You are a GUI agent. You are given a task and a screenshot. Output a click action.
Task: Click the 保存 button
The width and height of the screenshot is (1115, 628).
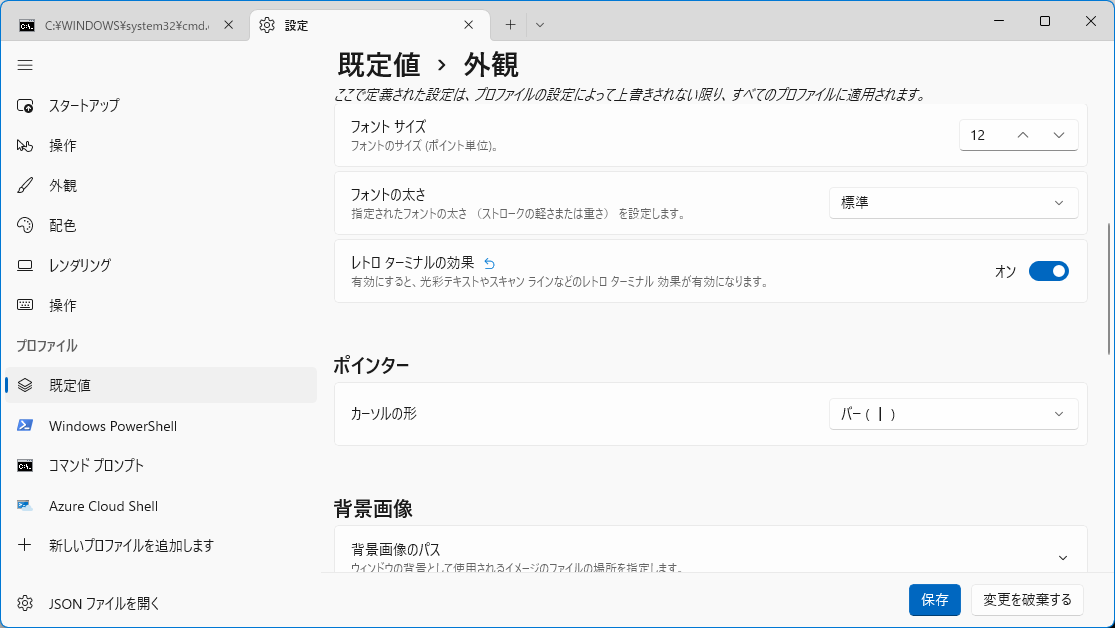[x=934, y=600]
